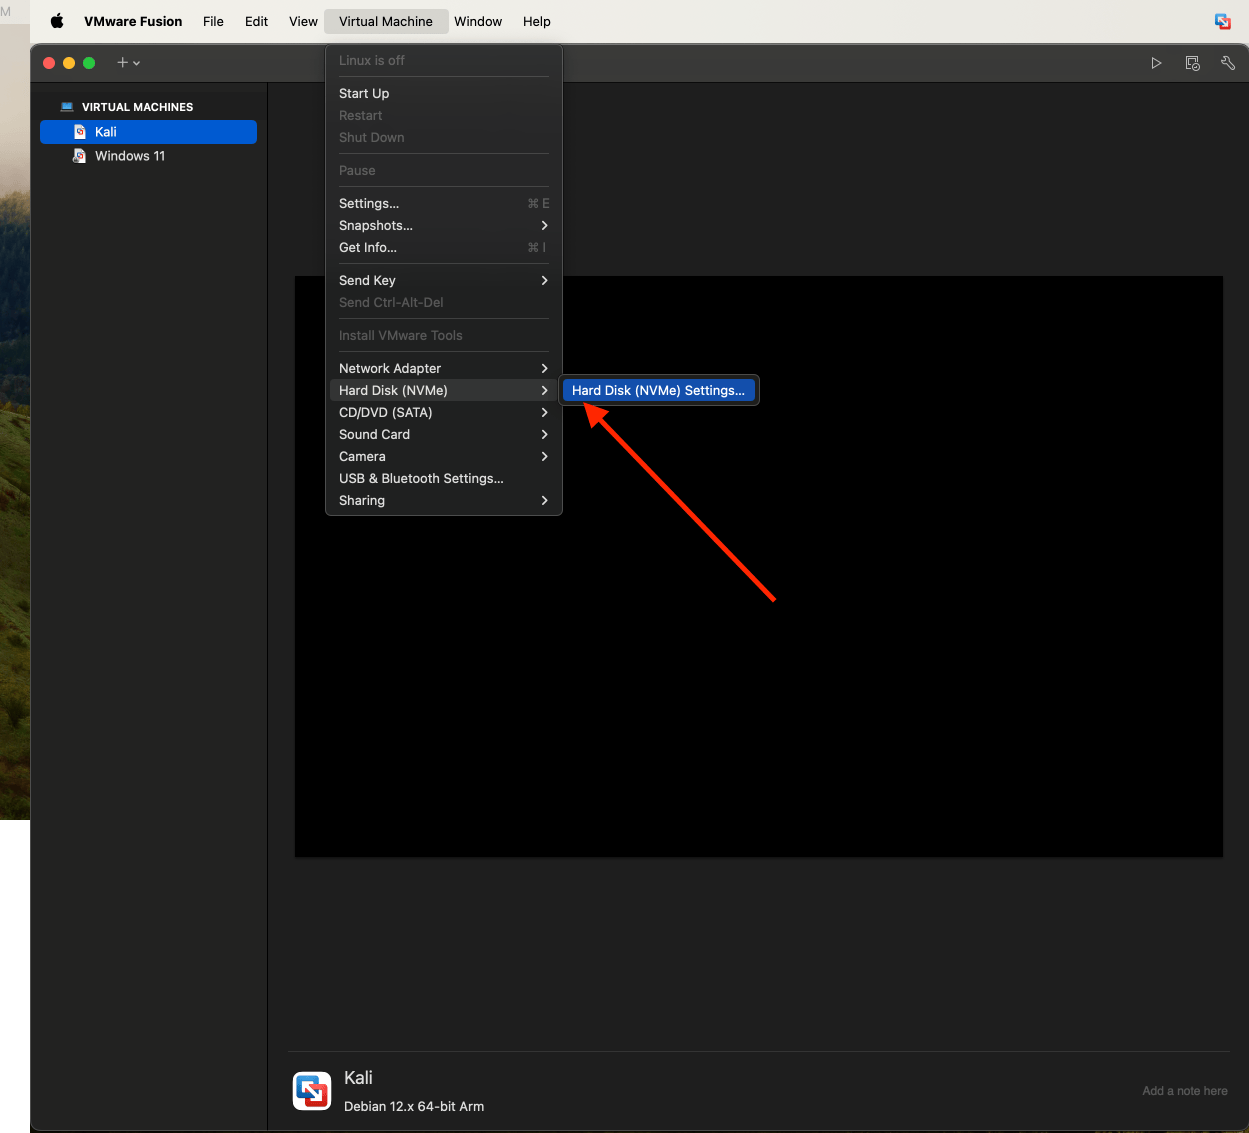Click the add virtual machine plus button
The width and height of the screenshot is (1249, 1133).
(128, 62)
